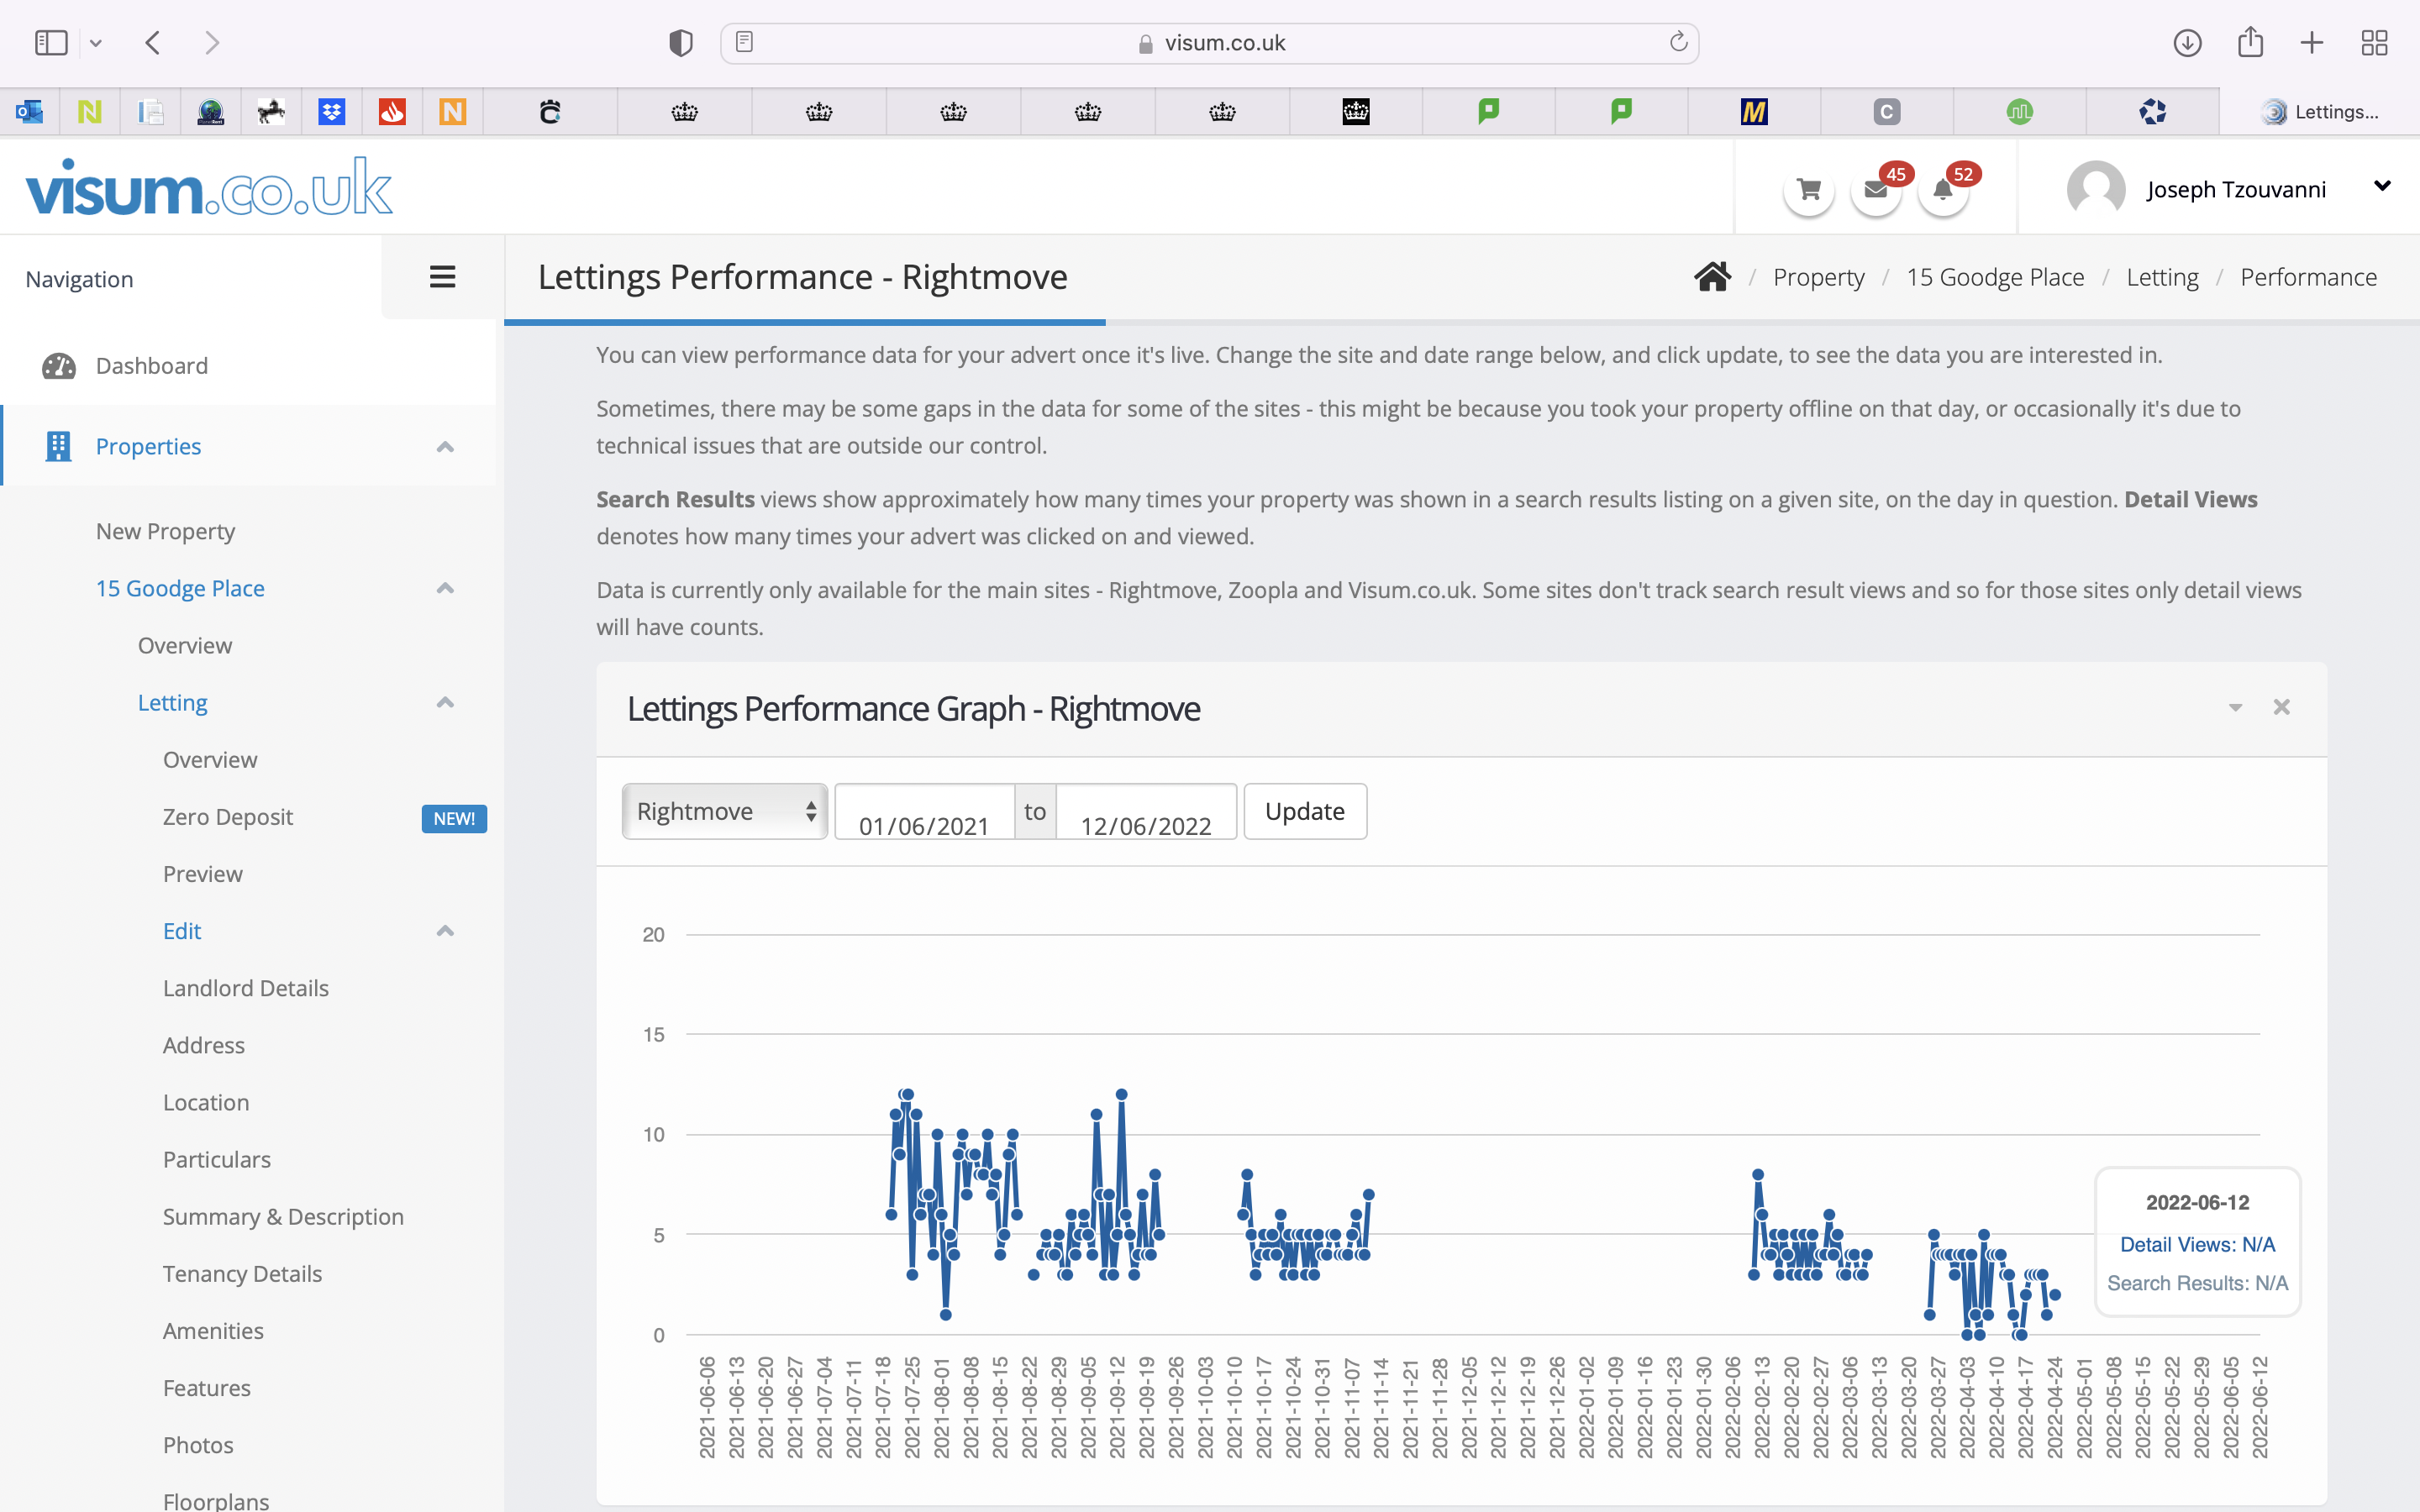The height and width of the screenshot is (1512, 2420).
Task: Open the shopping cart
Action: [x=1808, y=189]
